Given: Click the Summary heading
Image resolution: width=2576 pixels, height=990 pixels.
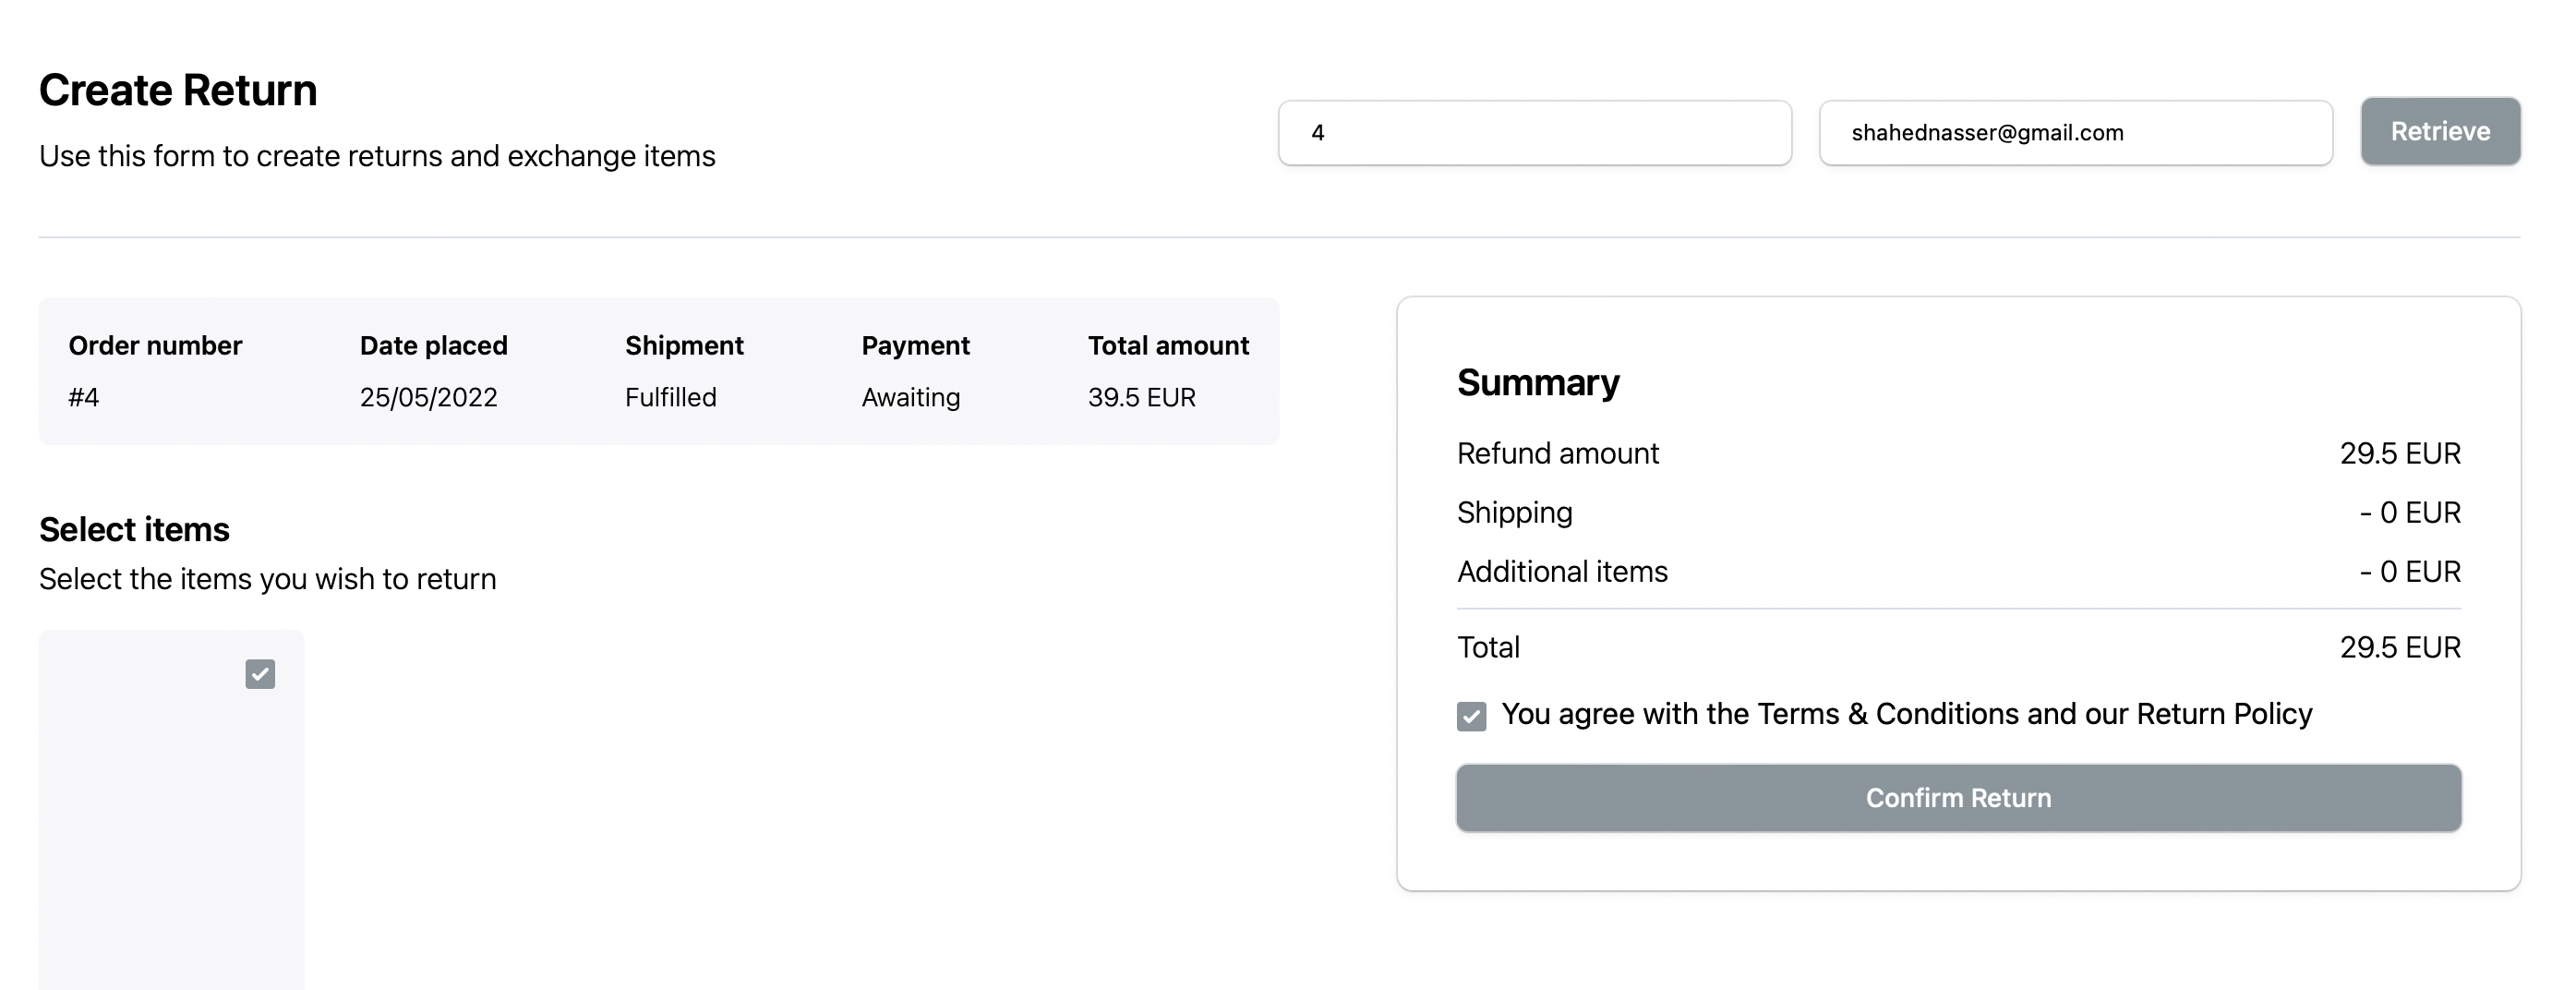Looking at the screenshot, I should pos(1538,383).
